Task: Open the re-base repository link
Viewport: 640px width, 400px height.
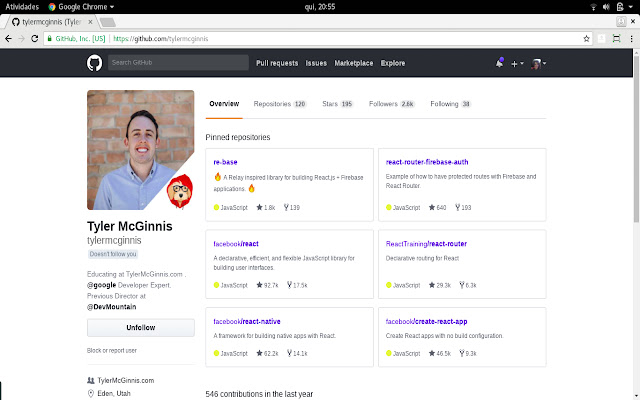Action: point(225,162)
